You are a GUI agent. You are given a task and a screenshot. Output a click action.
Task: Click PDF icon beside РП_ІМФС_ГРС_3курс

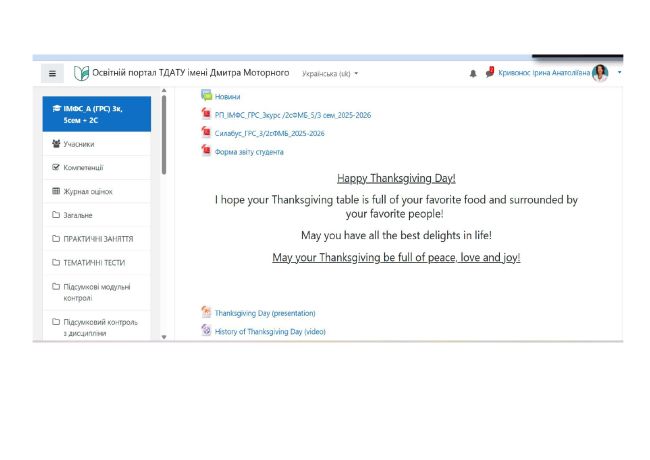(206, 113)
